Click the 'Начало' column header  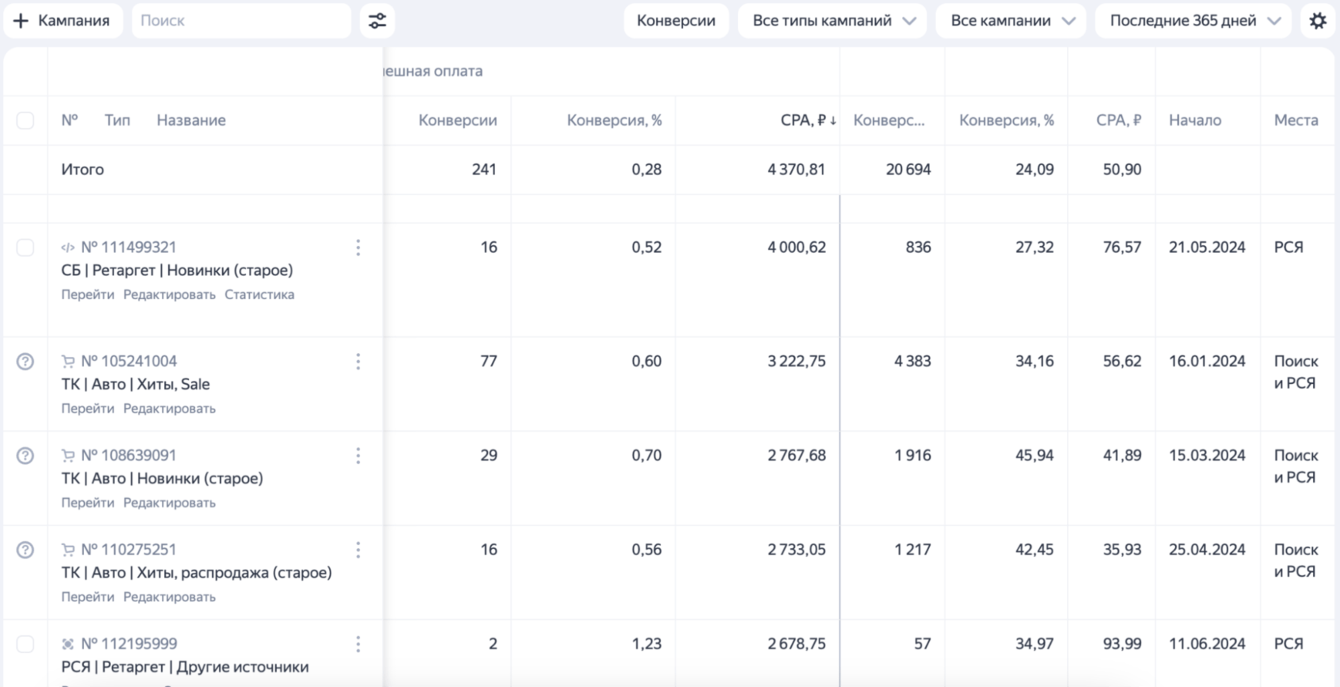(x=1195, y=120)
